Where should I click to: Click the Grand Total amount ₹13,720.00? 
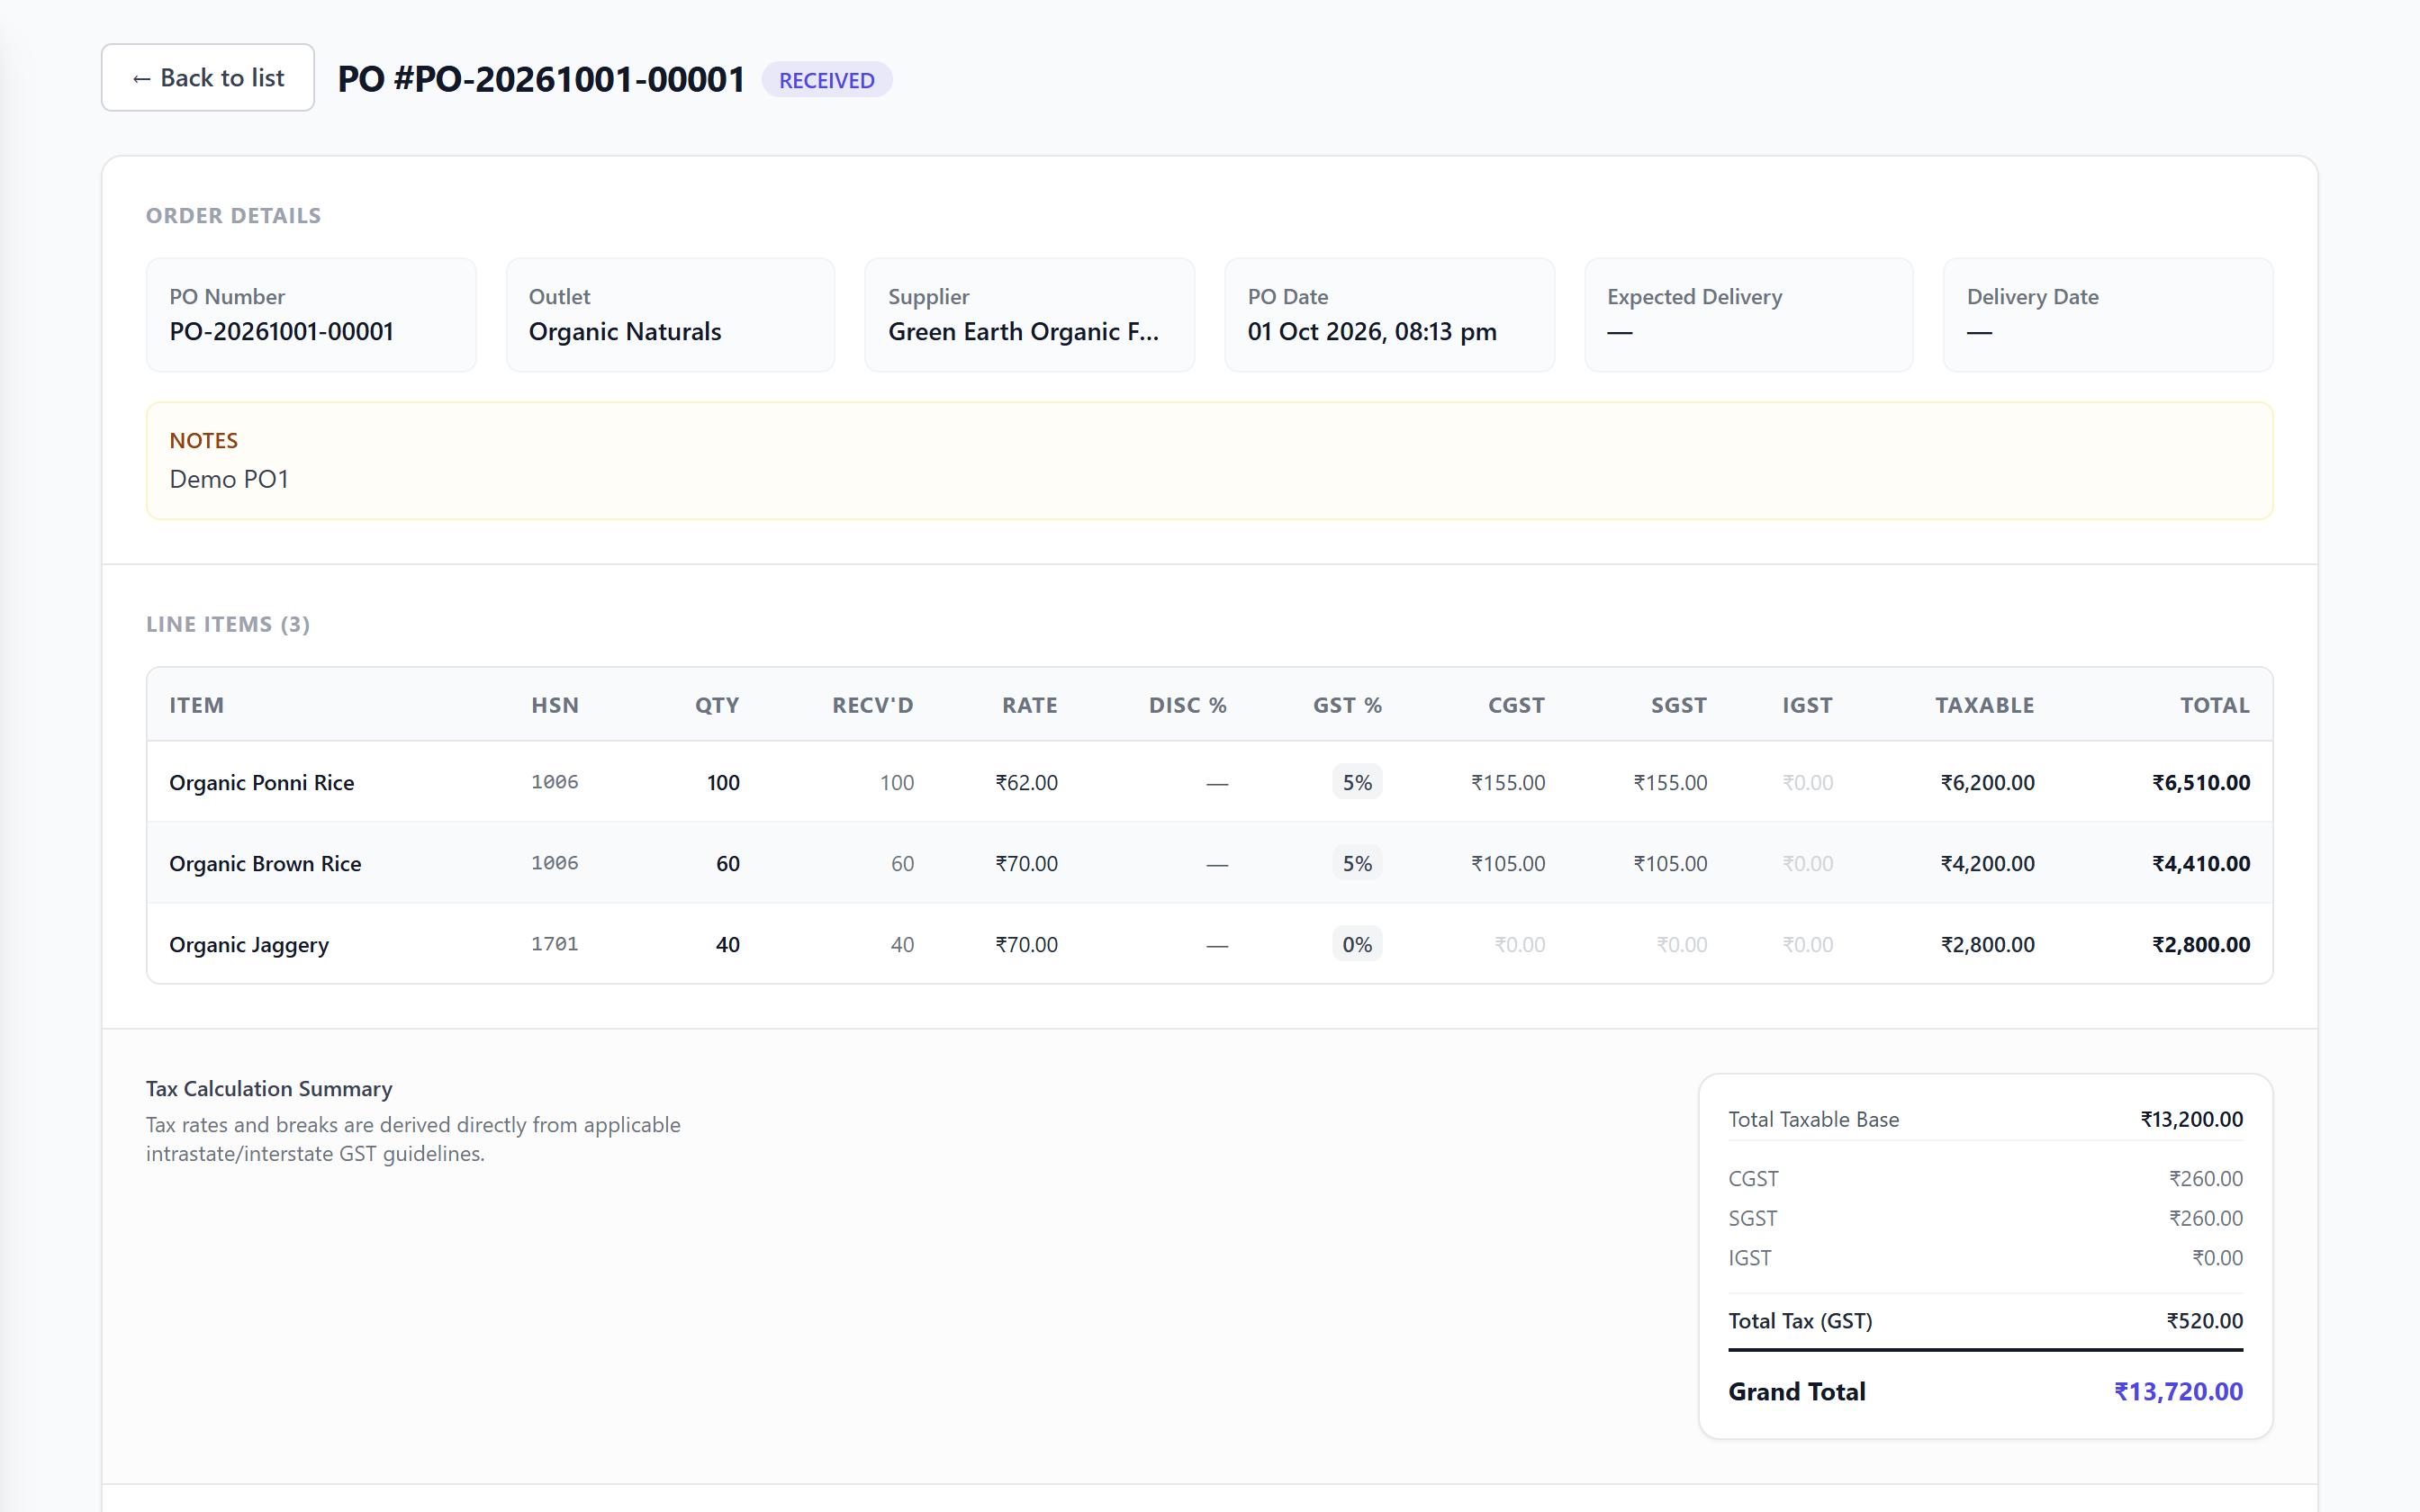pos(2178,1391)
